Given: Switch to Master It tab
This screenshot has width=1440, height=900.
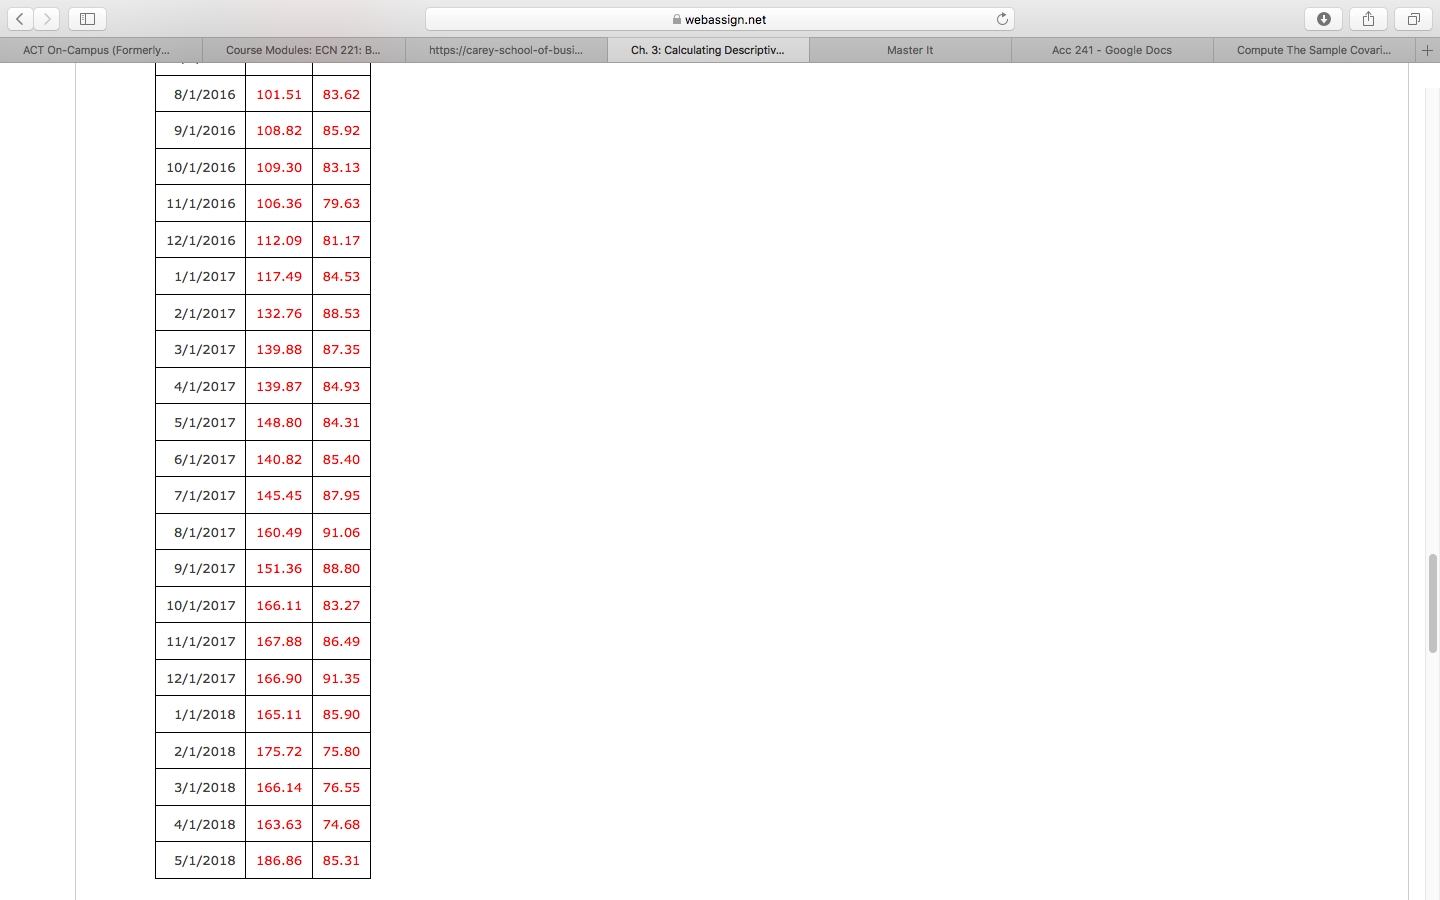Looking at the screenshot, I should [910, 50].
